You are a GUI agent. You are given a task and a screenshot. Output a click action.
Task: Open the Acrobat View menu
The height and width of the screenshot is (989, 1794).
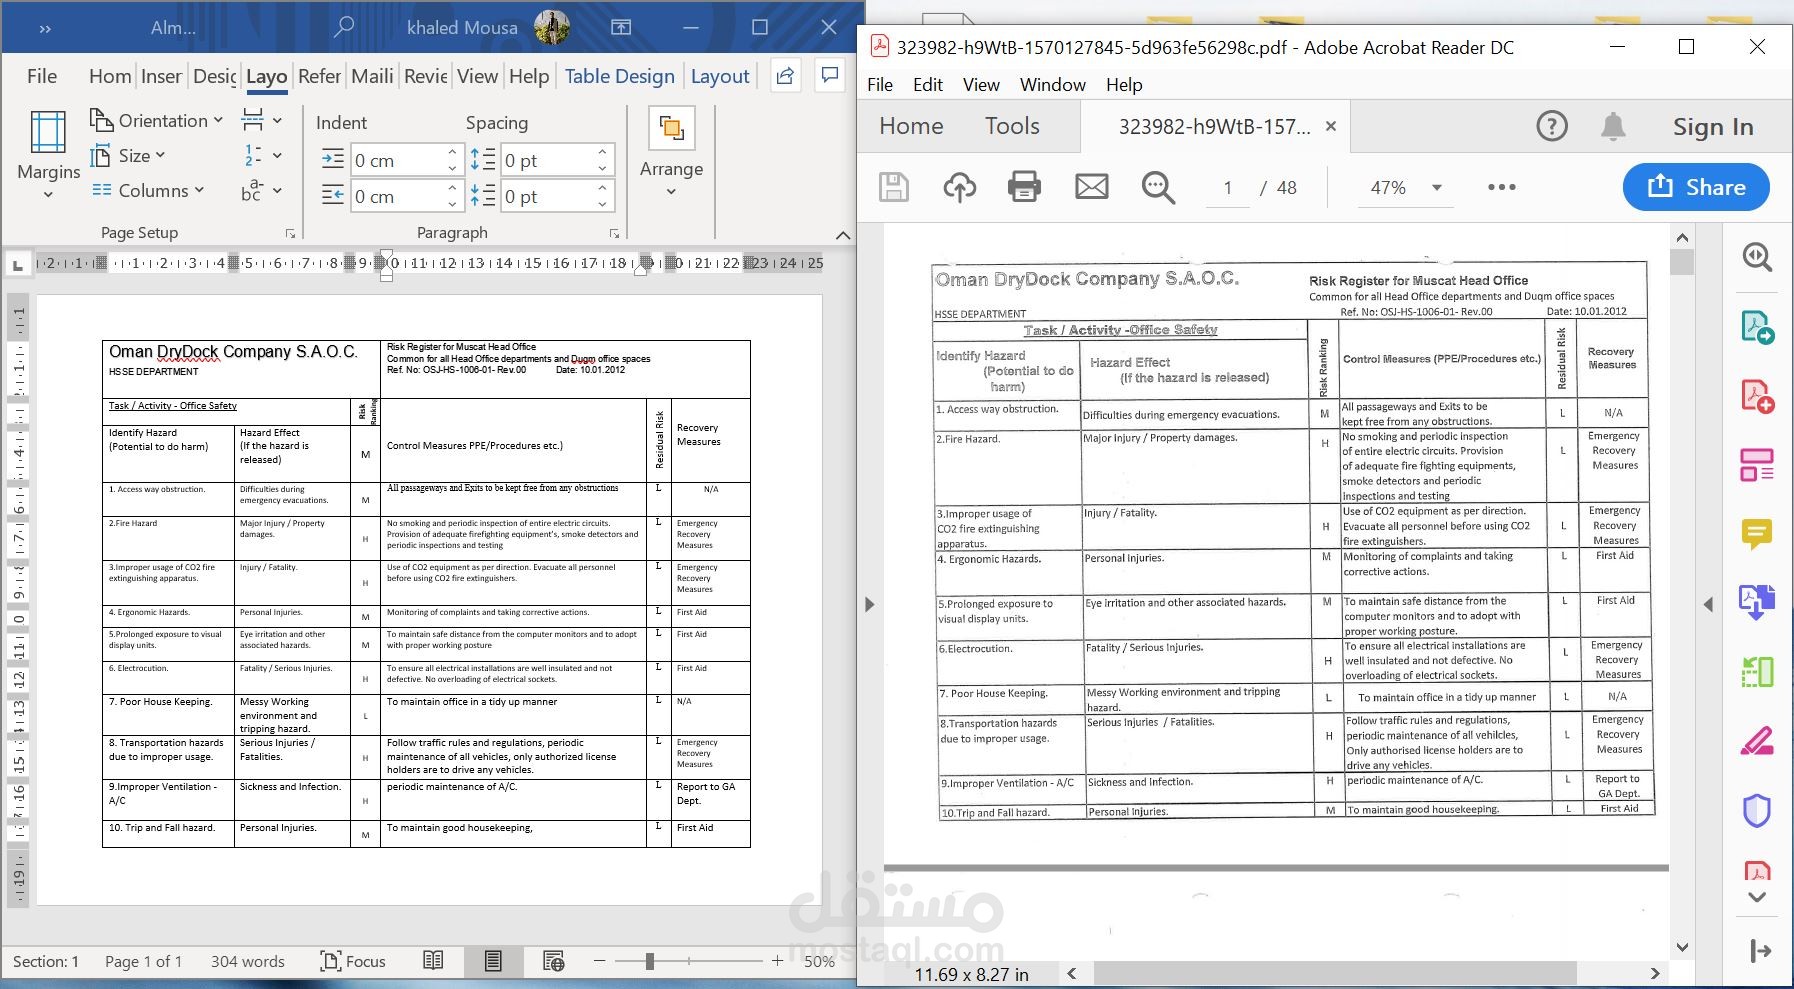(x=981, y=85)
